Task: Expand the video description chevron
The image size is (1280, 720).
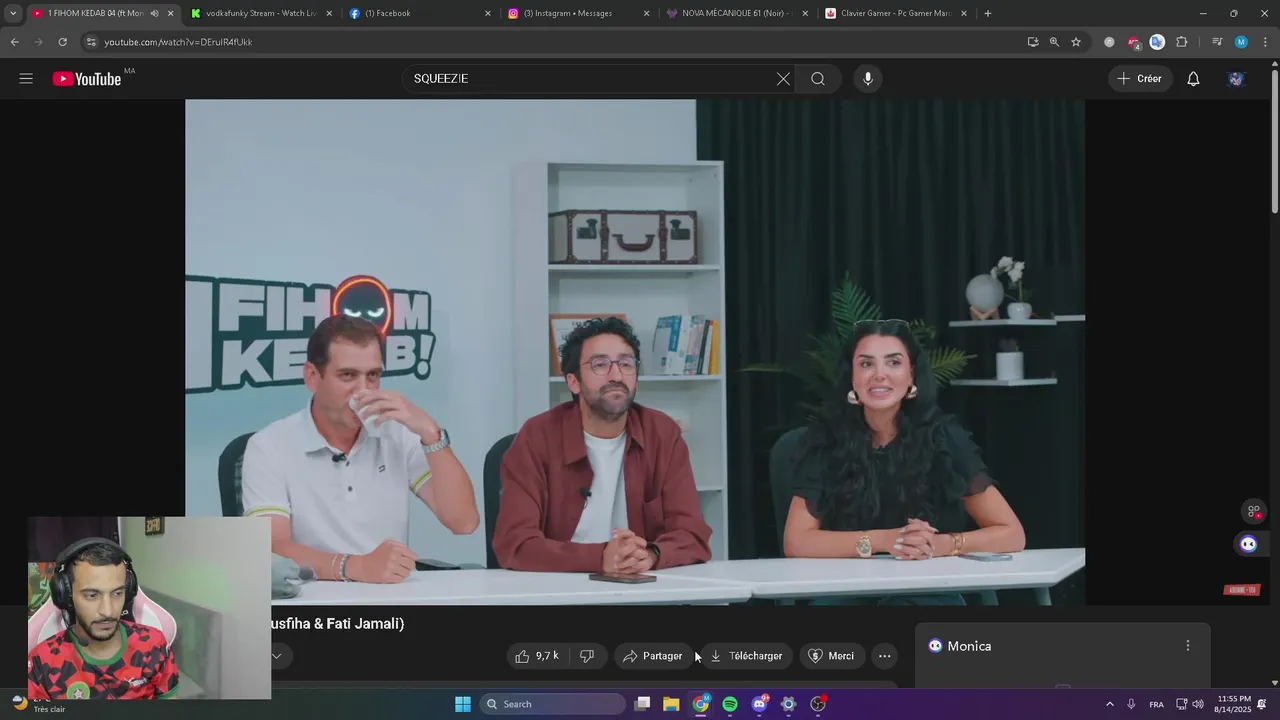Action: (276, 656)
